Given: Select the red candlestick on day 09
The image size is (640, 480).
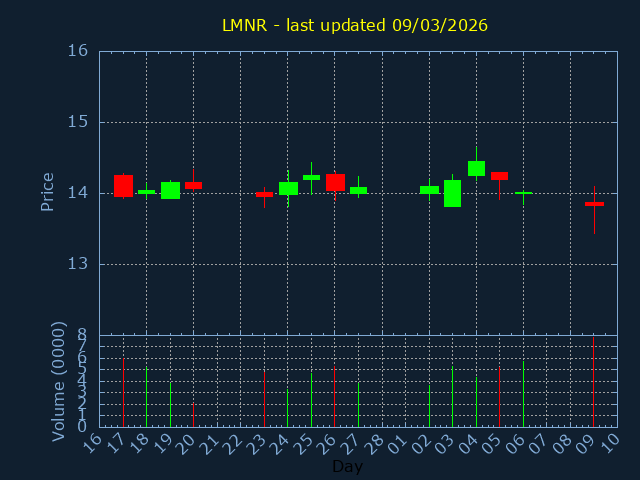Looking at the screenshot, I should (x=594, y=204).
